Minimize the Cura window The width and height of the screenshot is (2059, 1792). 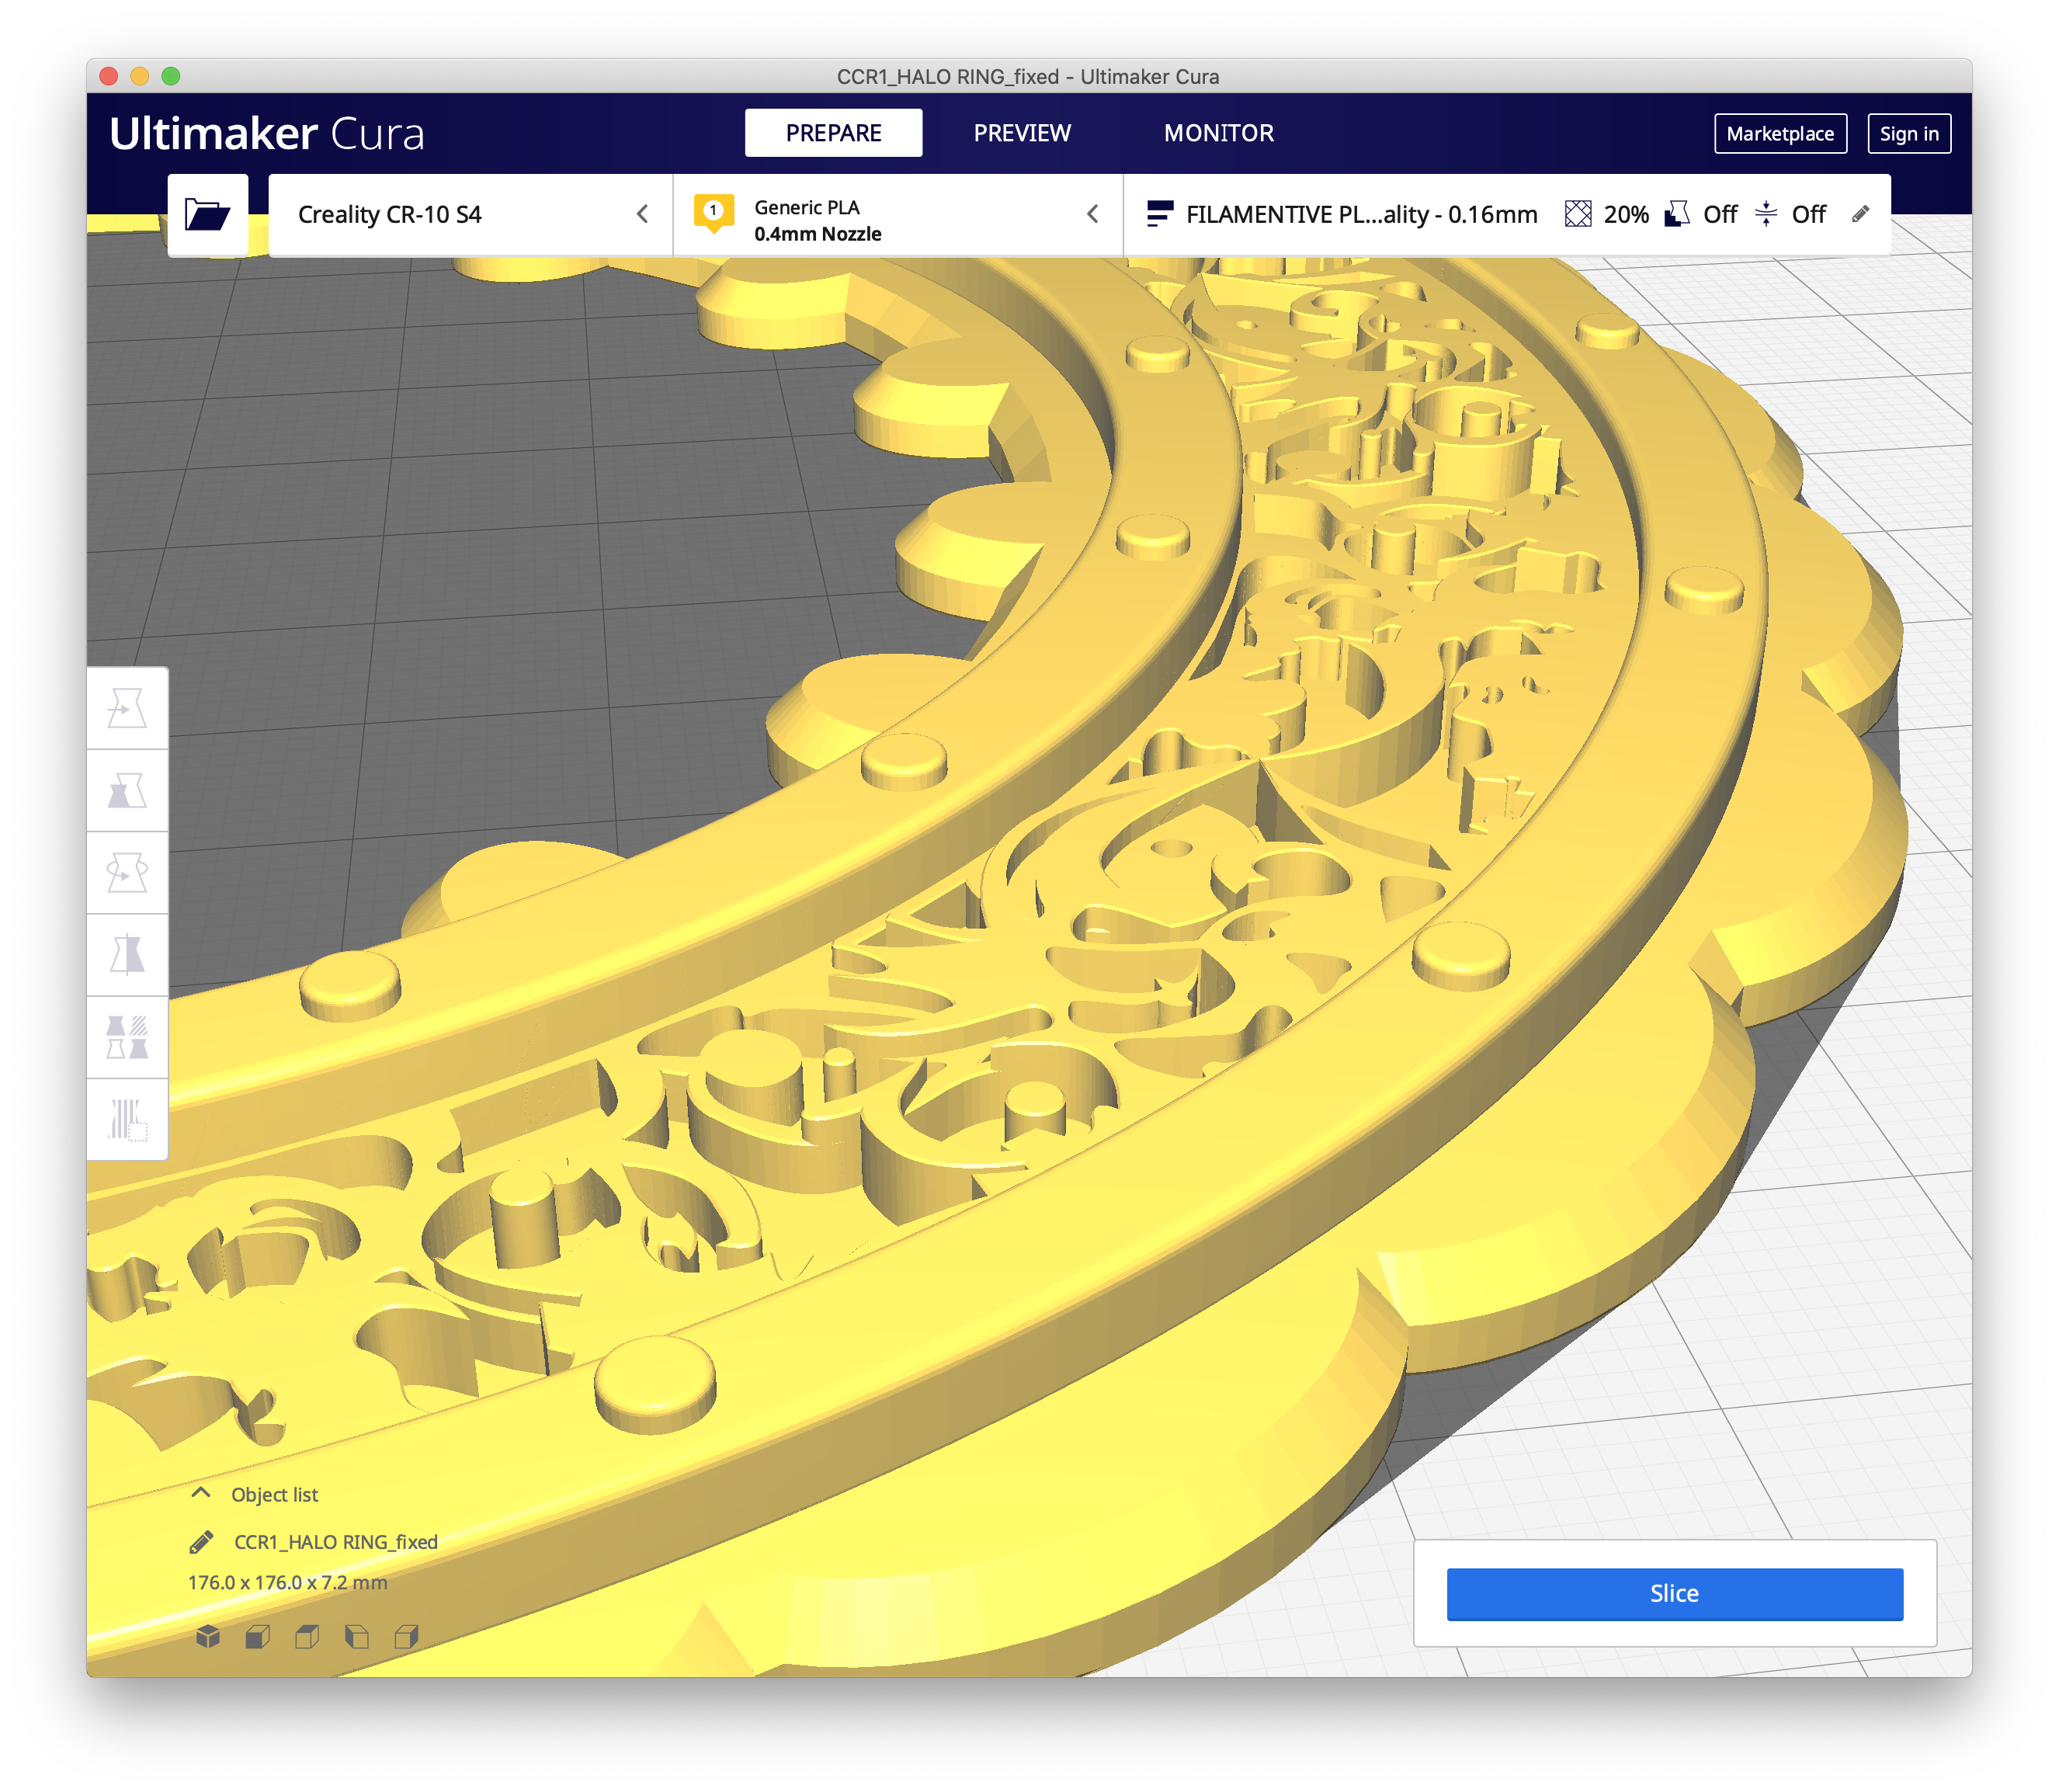[x=140, y=76]
